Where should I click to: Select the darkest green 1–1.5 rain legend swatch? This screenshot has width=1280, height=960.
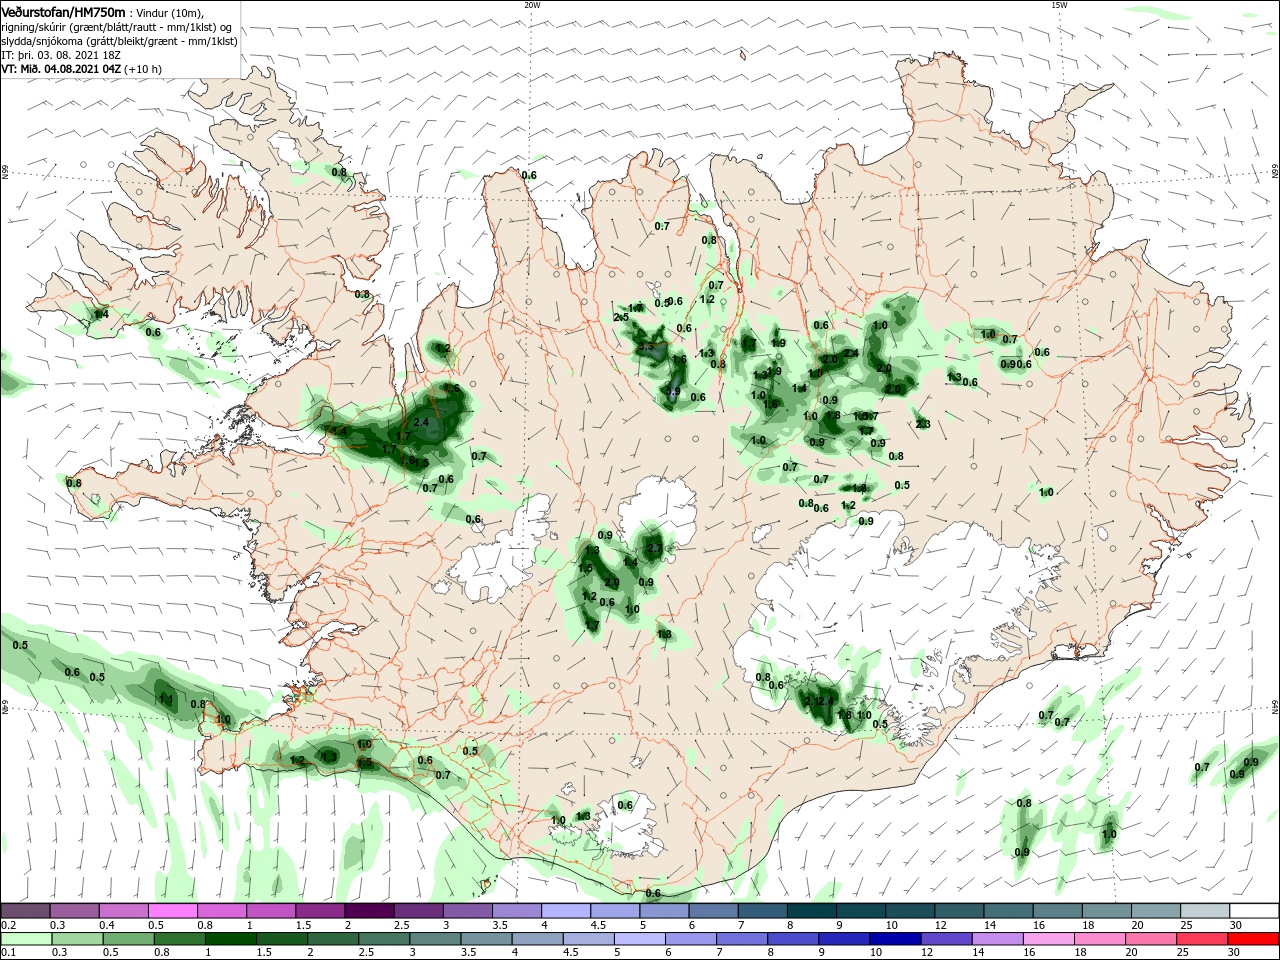point(231,939)
